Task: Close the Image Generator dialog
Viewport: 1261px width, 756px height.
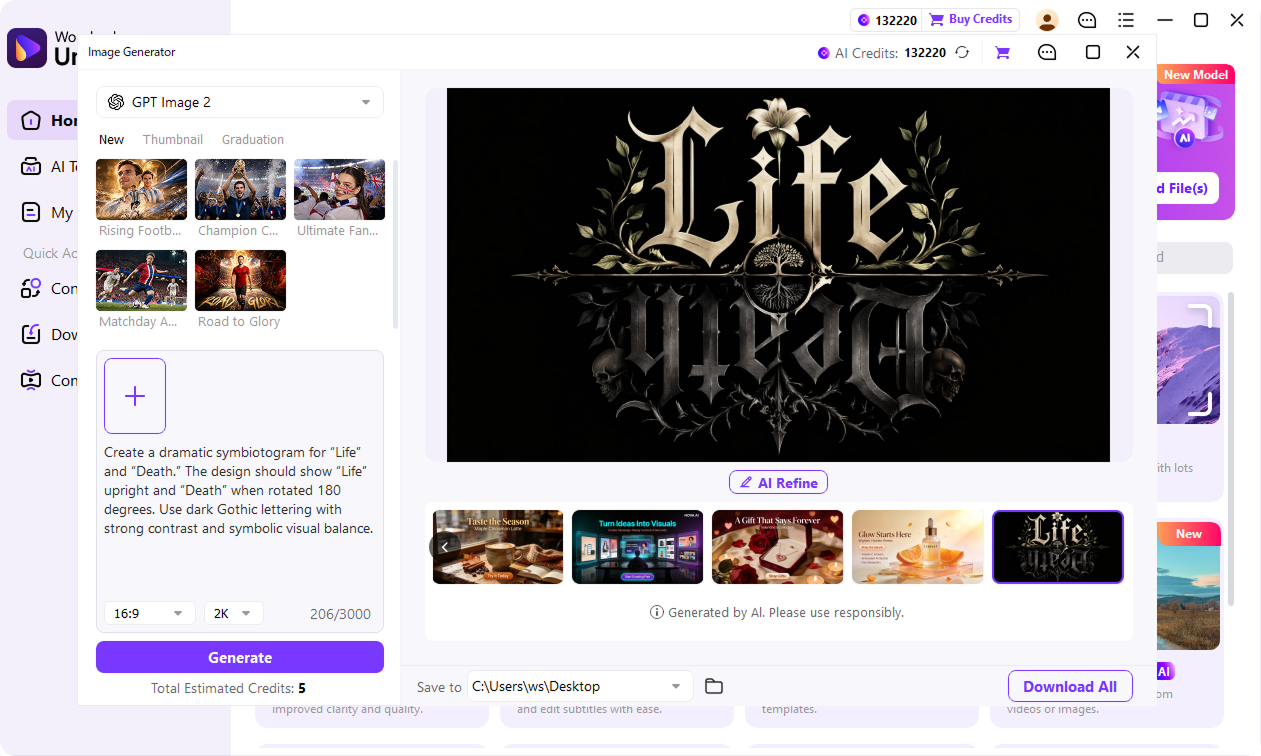Action: point(1133,52)
